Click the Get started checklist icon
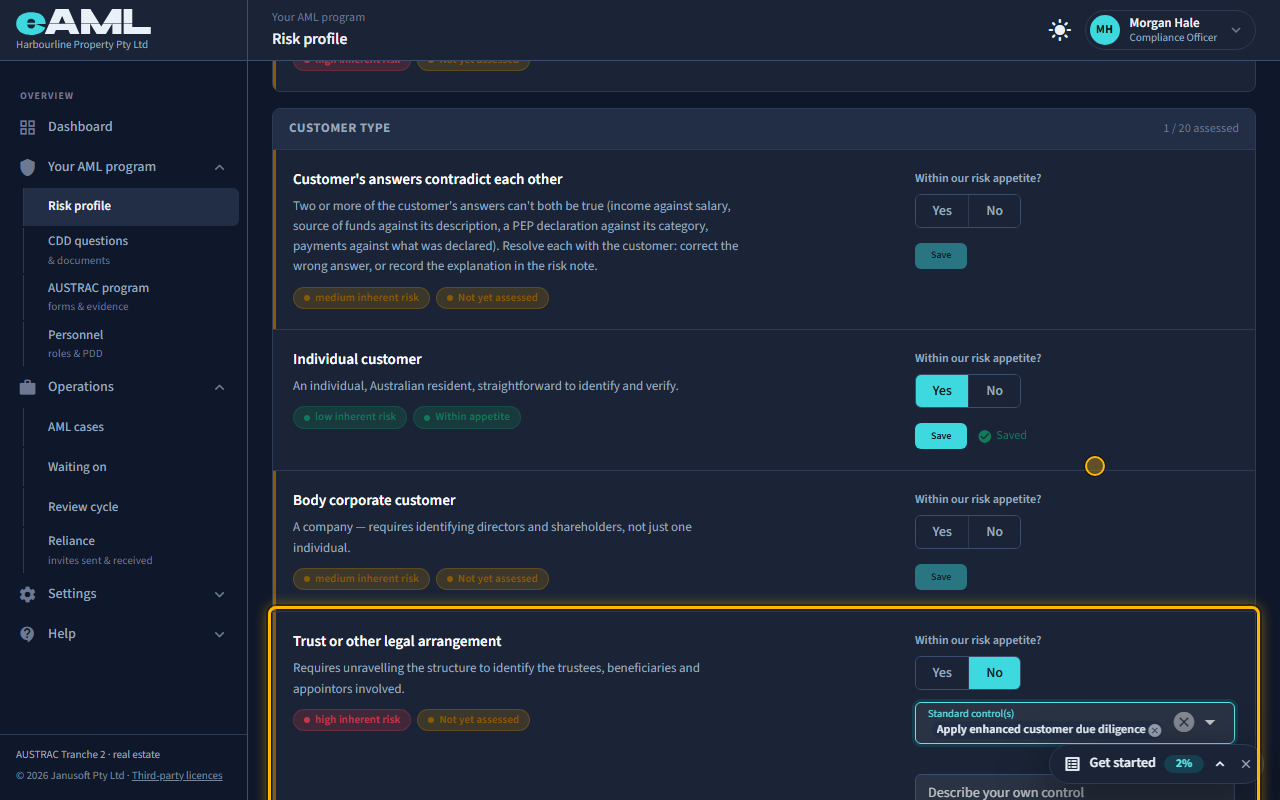The image size is (1280, 800). point(1072,763)
